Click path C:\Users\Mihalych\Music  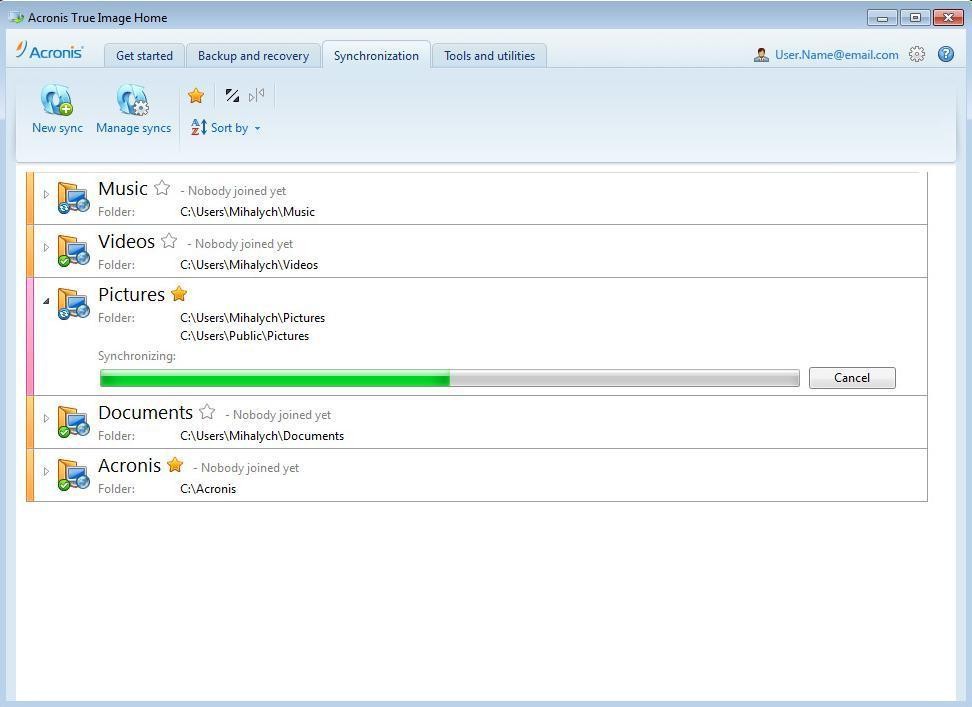[x=247, y=212]
